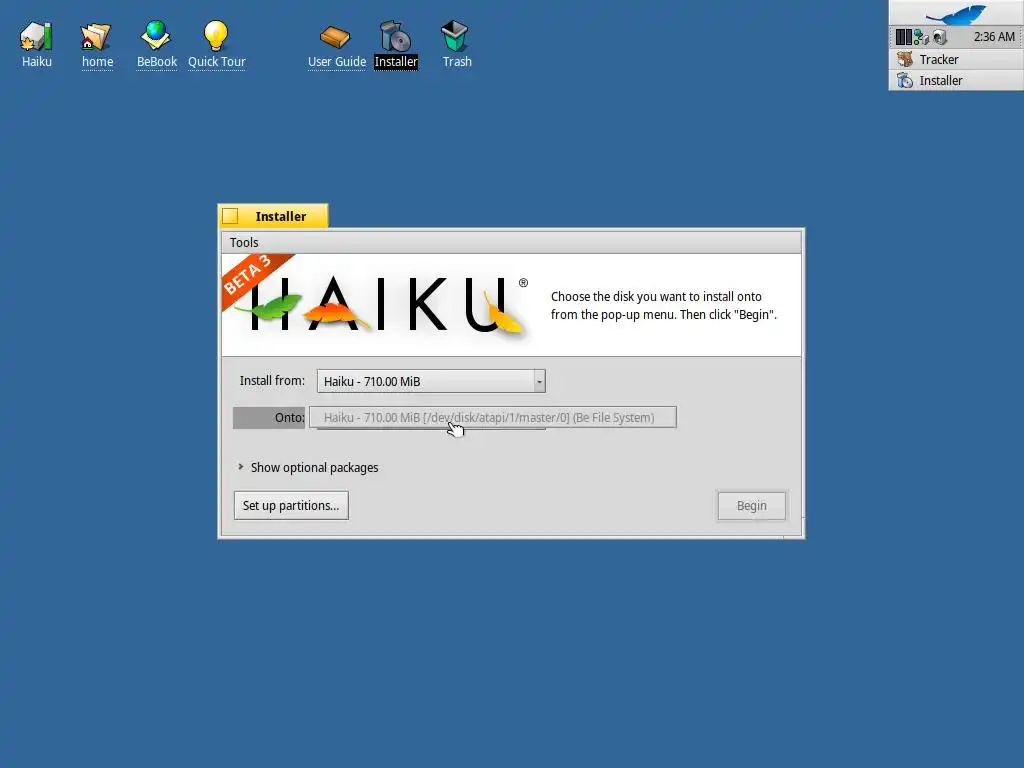
Task: Click the 2:36 AM clock
Action: 994,37
